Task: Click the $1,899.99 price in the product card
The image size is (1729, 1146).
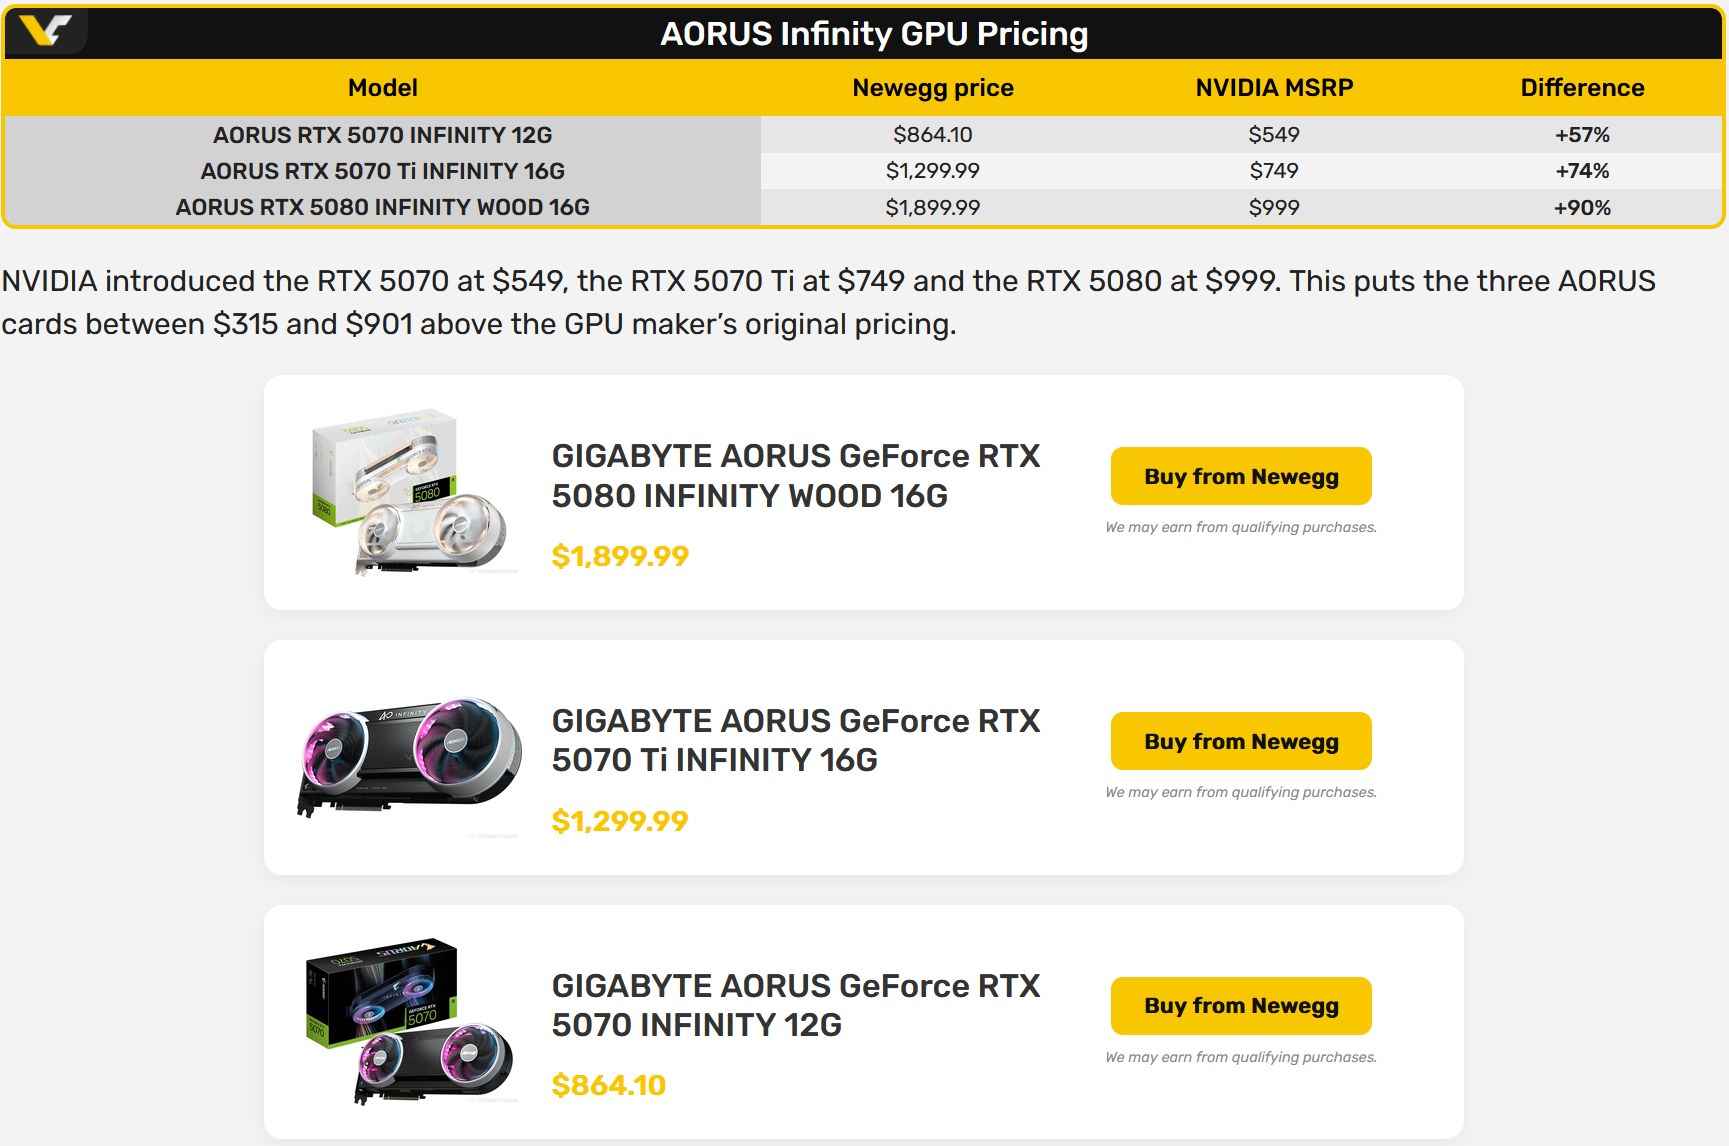Action: pos(620,556)
